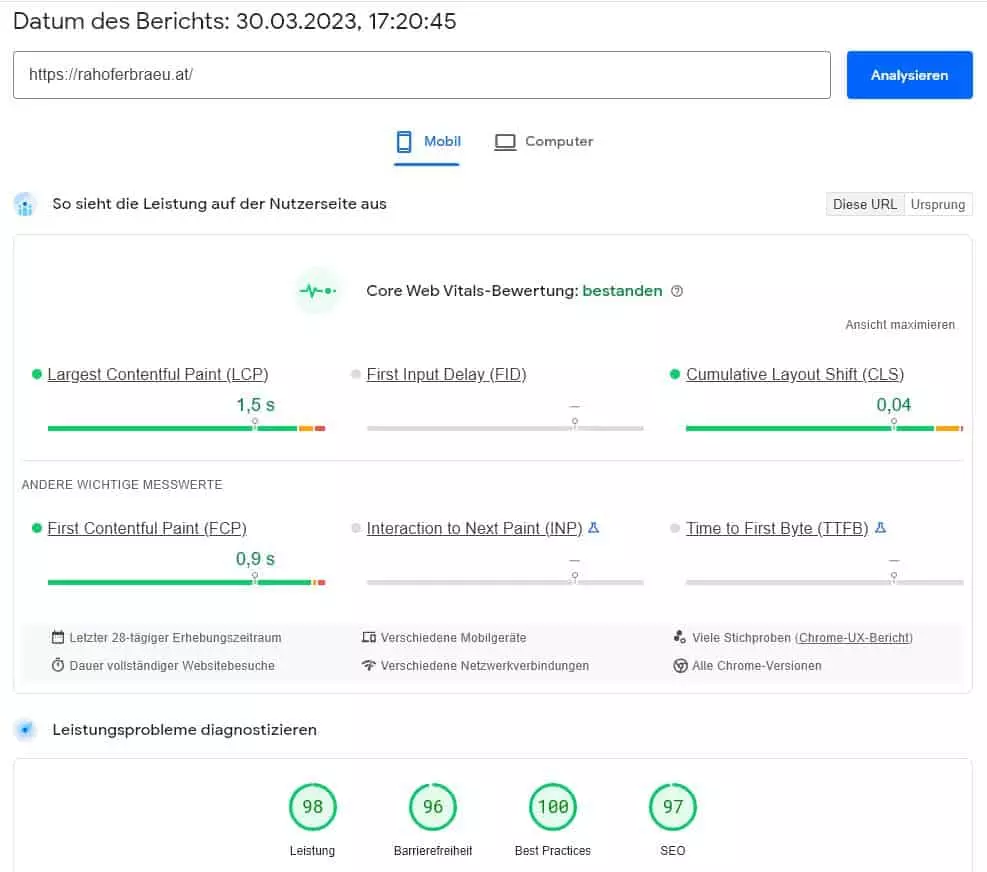Click the devices icon by Verschiedene Mobilgeräte
The width and height of the screenshot is (987, 872).
[369, 637]
